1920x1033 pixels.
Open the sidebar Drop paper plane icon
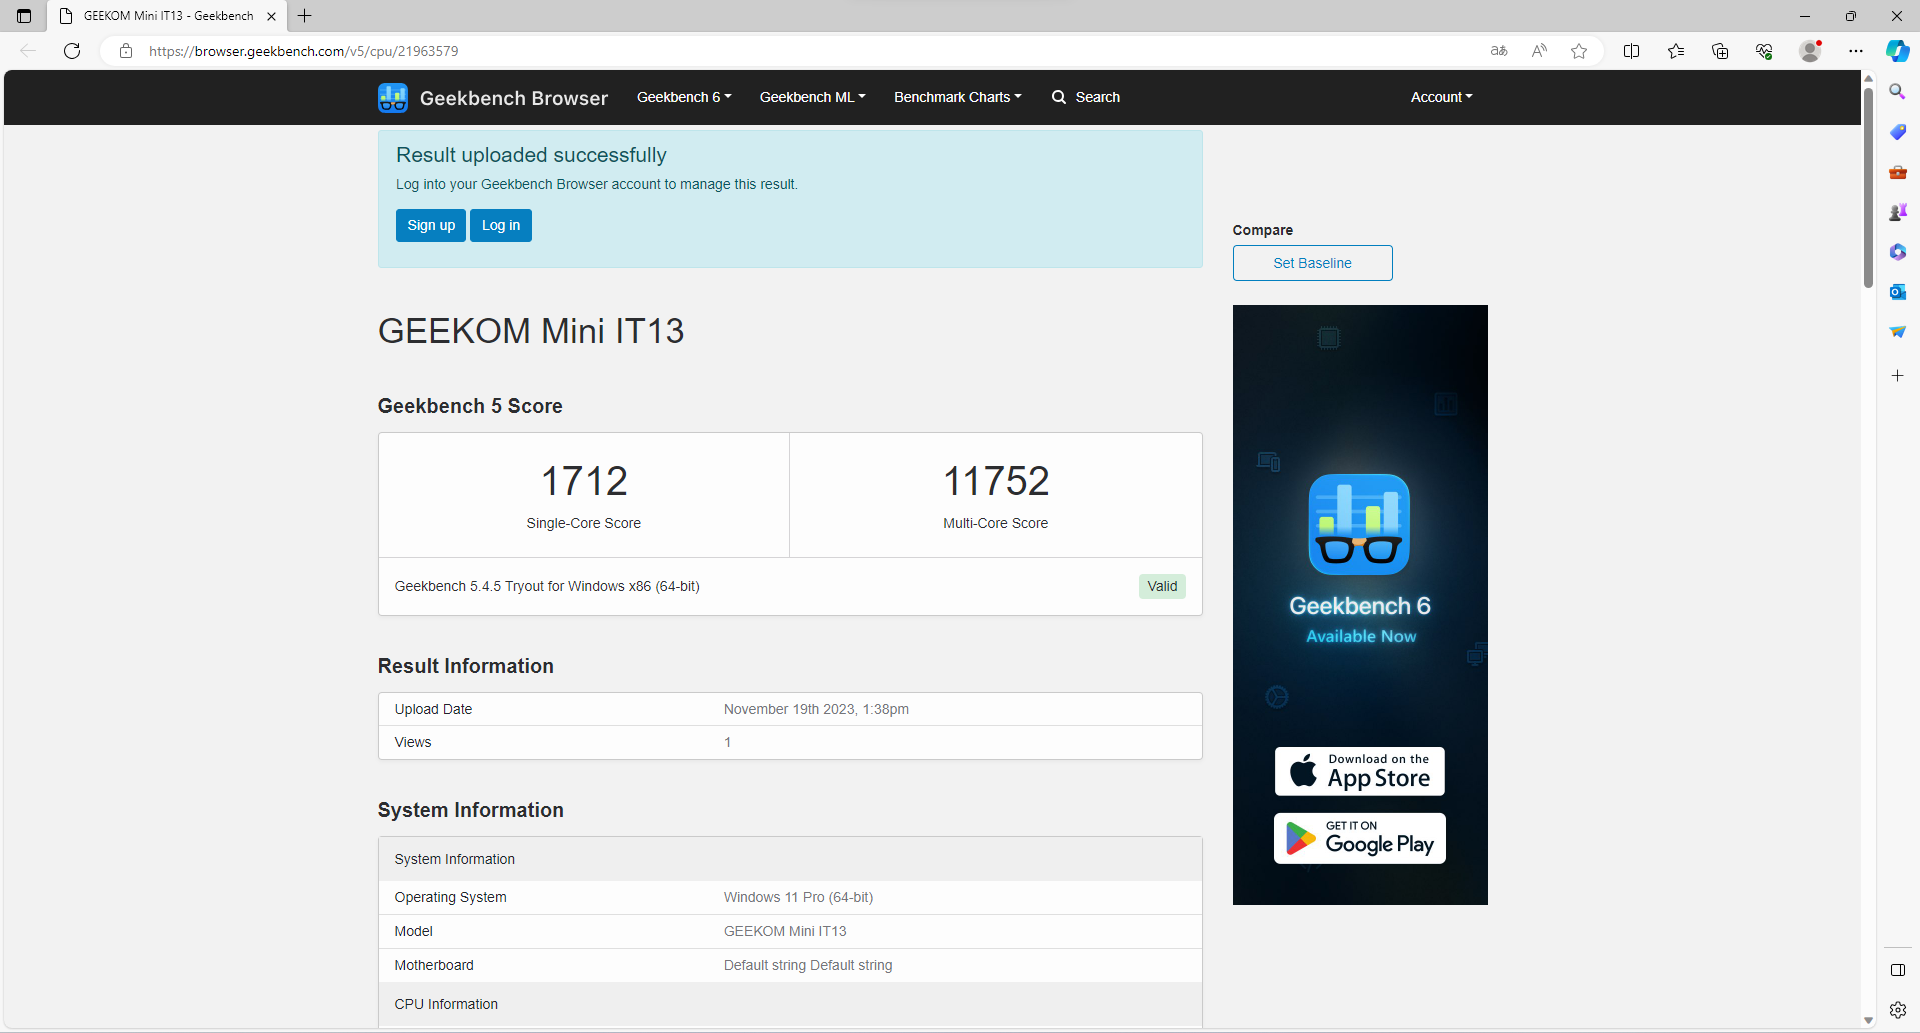pyautogui.click(x=1897, y=332)
